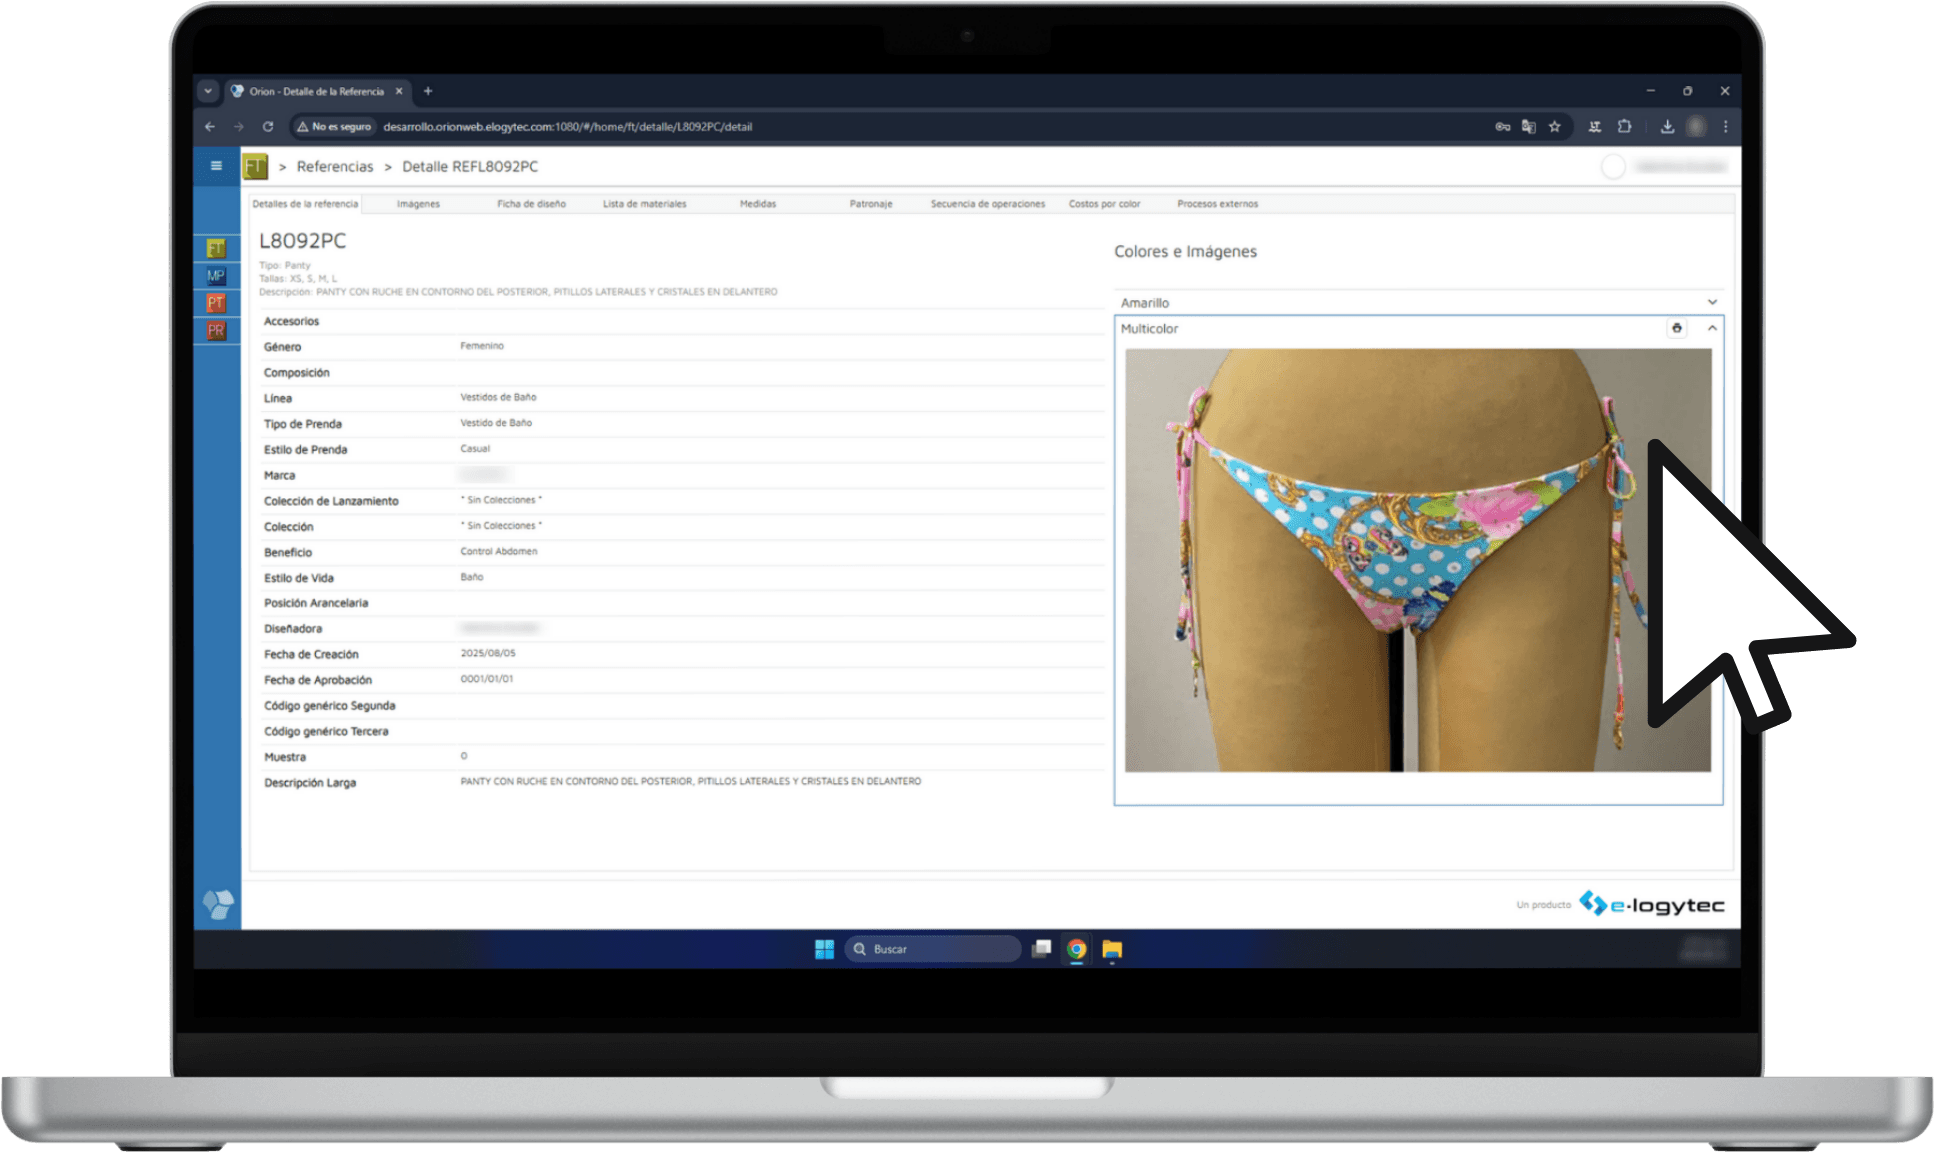Click the Vestidos de Baño Línea value
Image resolution: width=1935 pixels, height=1152 pixels.
tap(498, 397)
